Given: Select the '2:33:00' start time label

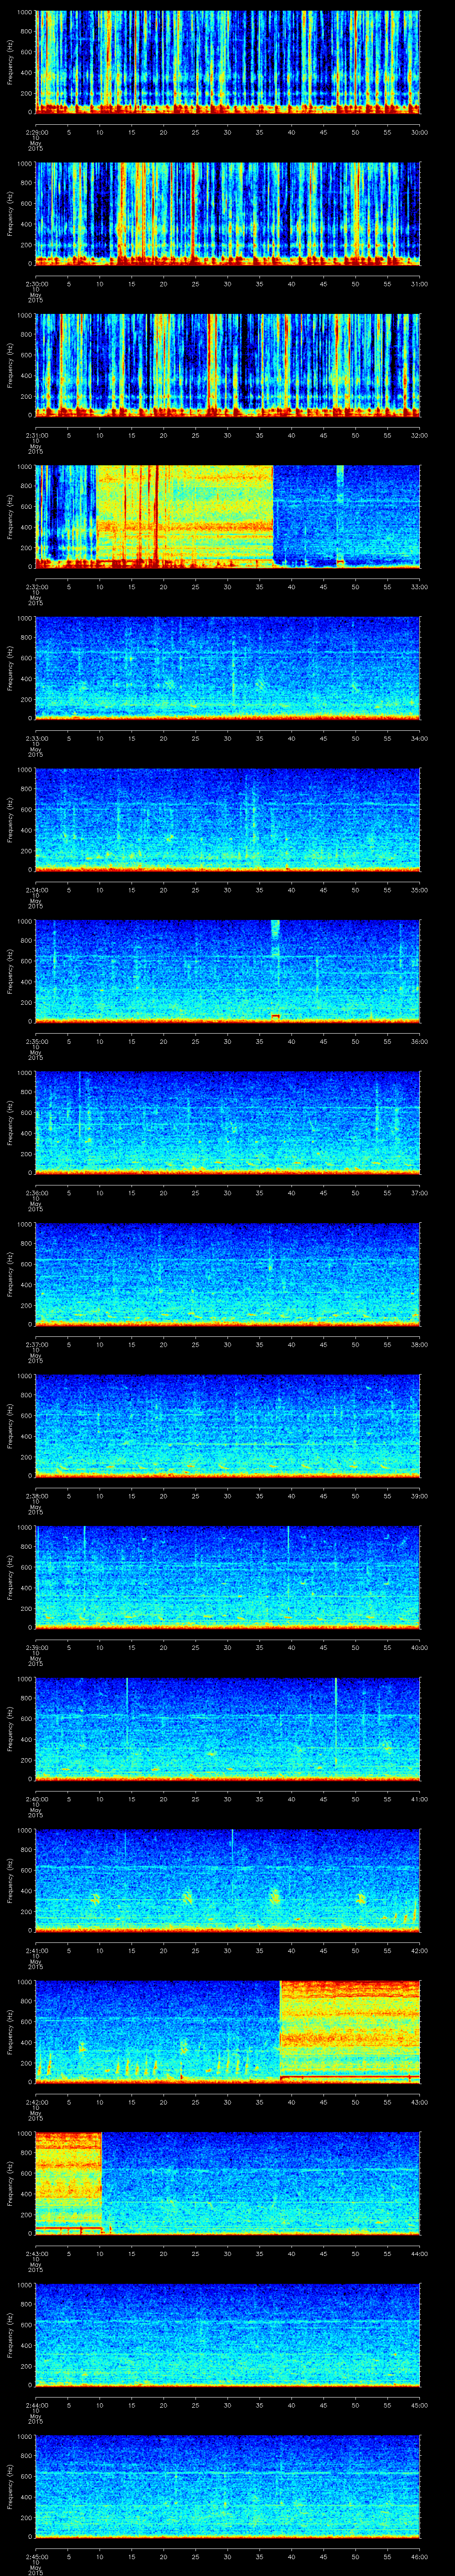Looking at the screenshot, I should 36,738.
